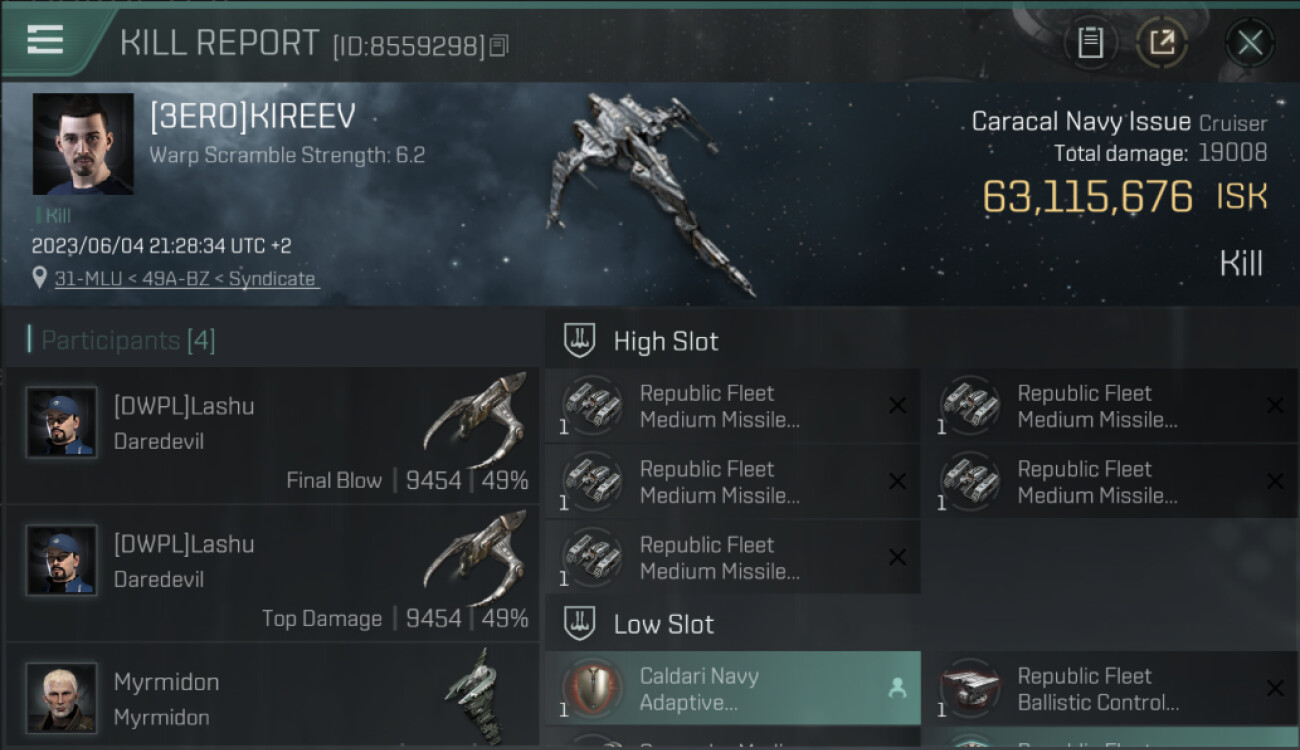This screenshot has width=1300, height=750.
Task: Close the kill report window
Action: pos(1250,43)
